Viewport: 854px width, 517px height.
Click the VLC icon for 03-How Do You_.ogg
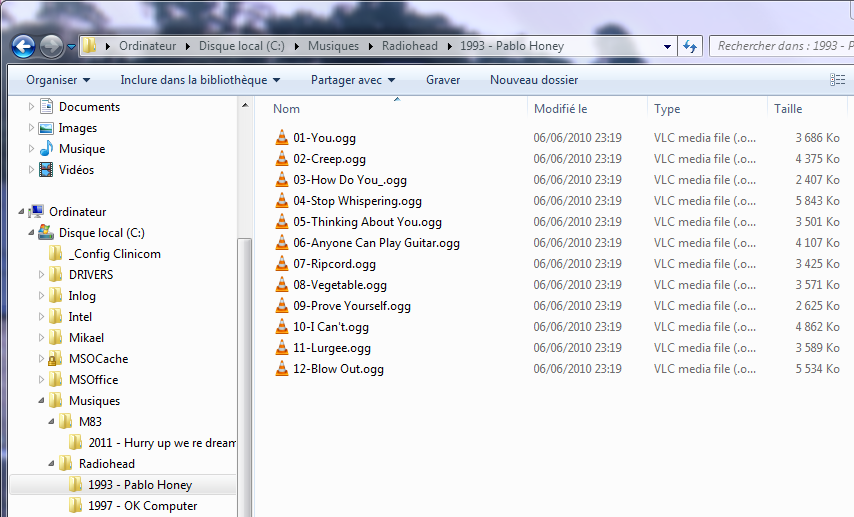[x=282, y=179]
